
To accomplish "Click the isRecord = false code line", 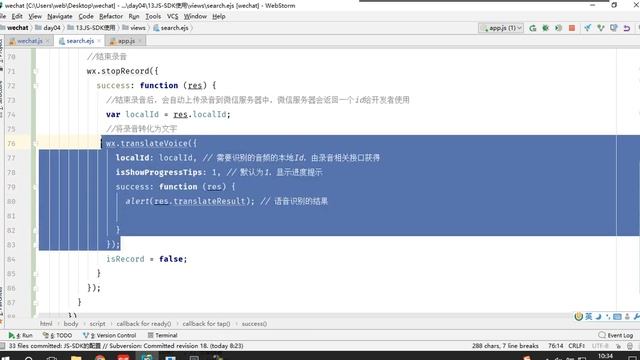I will 147,259.
